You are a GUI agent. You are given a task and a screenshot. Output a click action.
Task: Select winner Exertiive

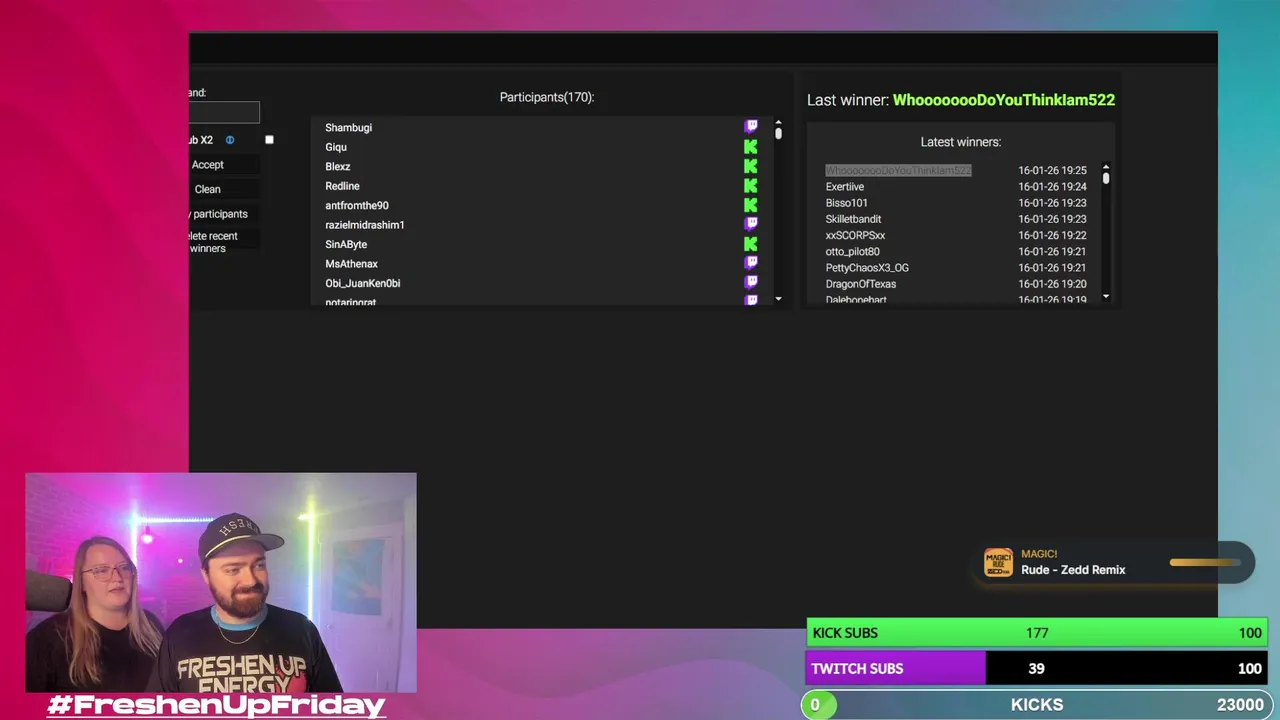point(845,187)
